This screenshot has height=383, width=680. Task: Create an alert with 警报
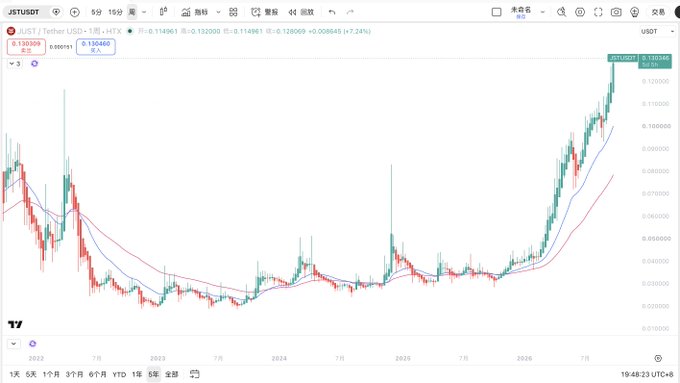tap(265, 12)
